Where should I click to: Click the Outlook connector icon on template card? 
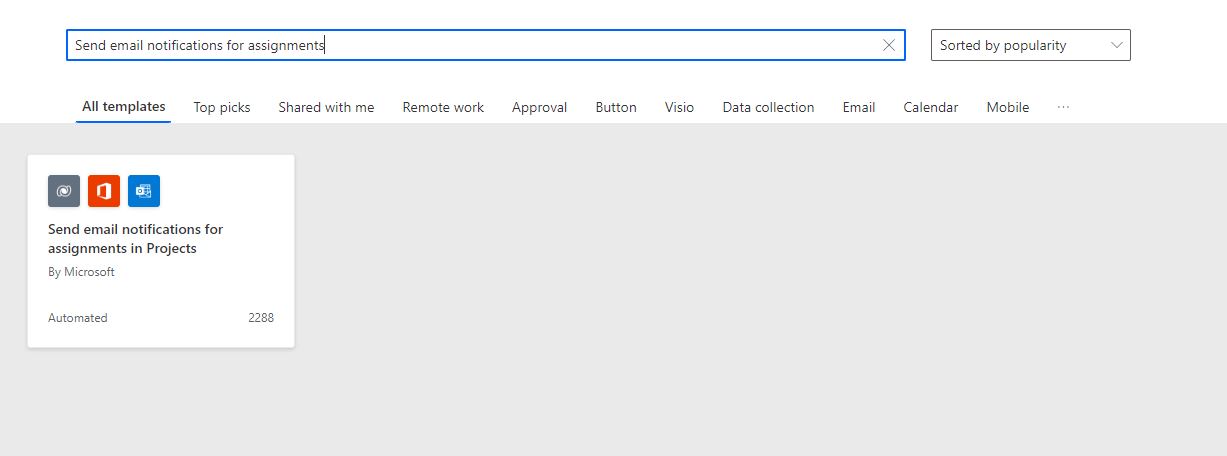coord(144,191)
